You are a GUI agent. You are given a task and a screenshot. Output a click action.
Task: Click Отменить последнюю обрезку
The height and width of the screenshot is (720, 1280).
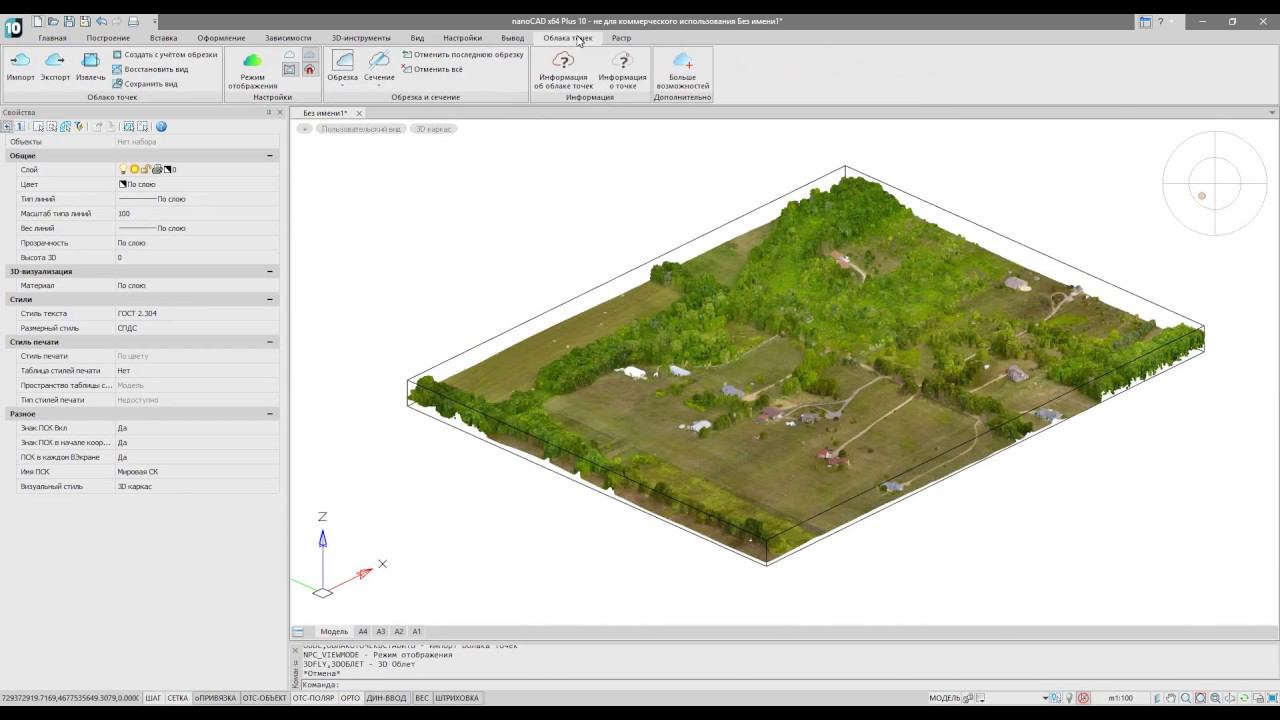[462, 55]
